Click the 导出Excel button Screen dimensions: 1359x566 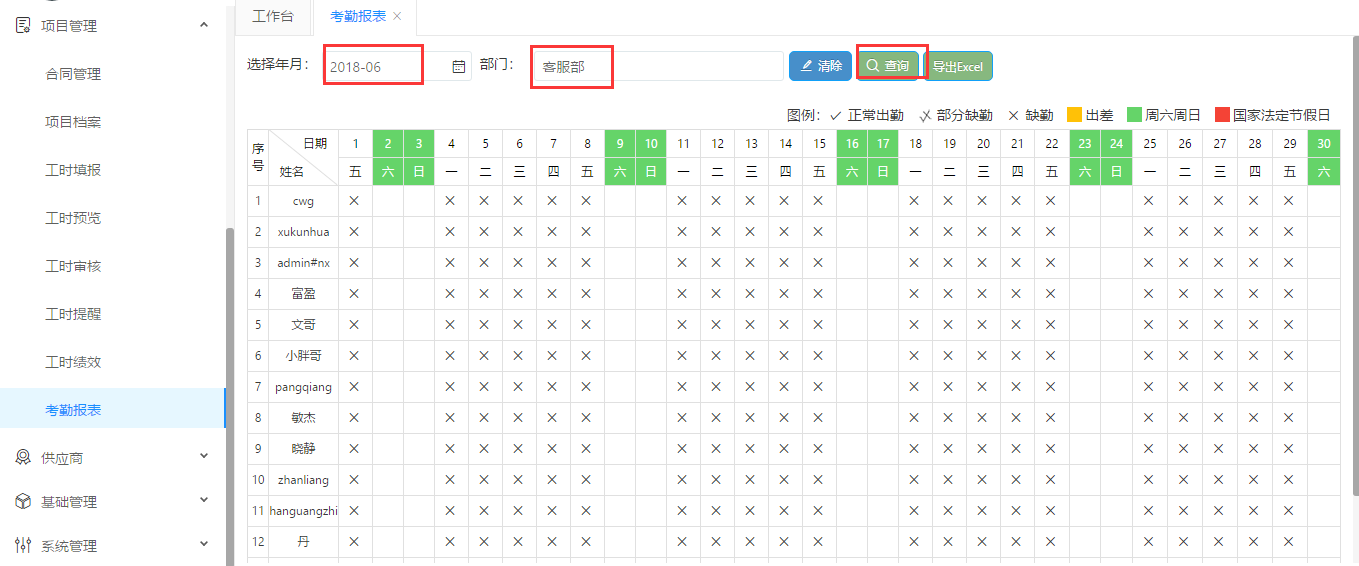(x=958, y=67)
